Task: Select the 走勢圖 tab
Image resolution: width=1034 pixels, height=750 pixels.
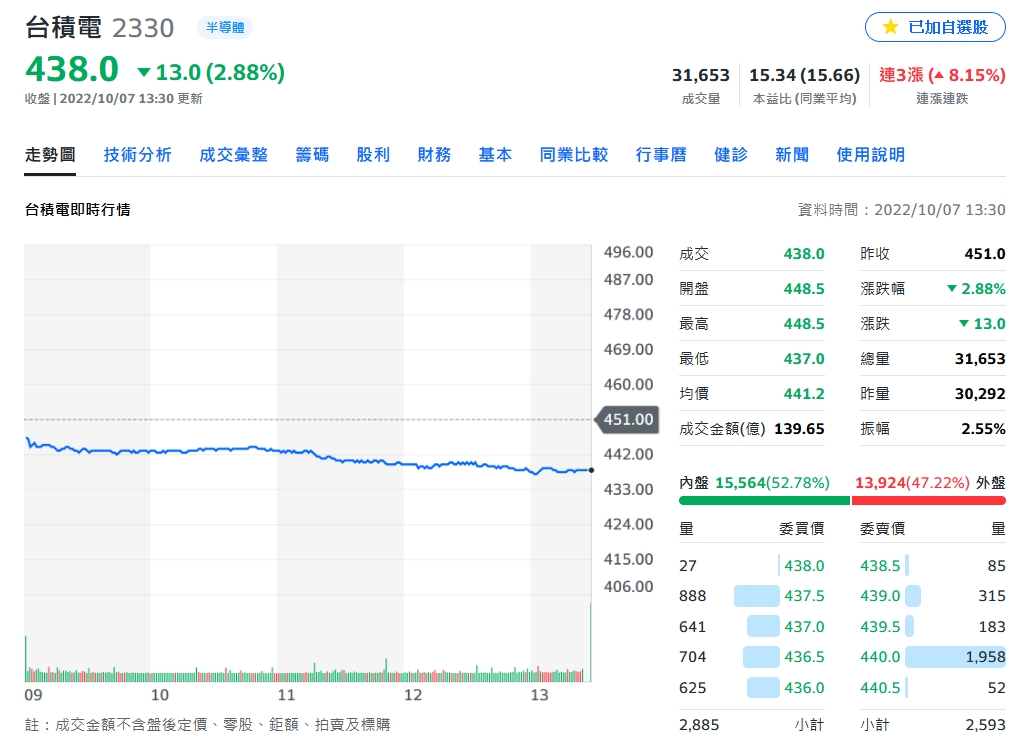Action: (50, 155)
